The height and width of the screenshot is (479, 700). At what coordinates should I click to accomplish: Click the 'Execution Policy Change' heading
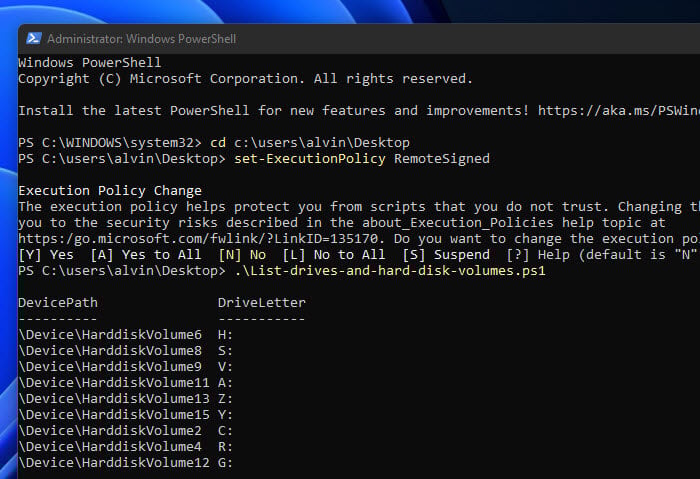click(x=110, y=191)
